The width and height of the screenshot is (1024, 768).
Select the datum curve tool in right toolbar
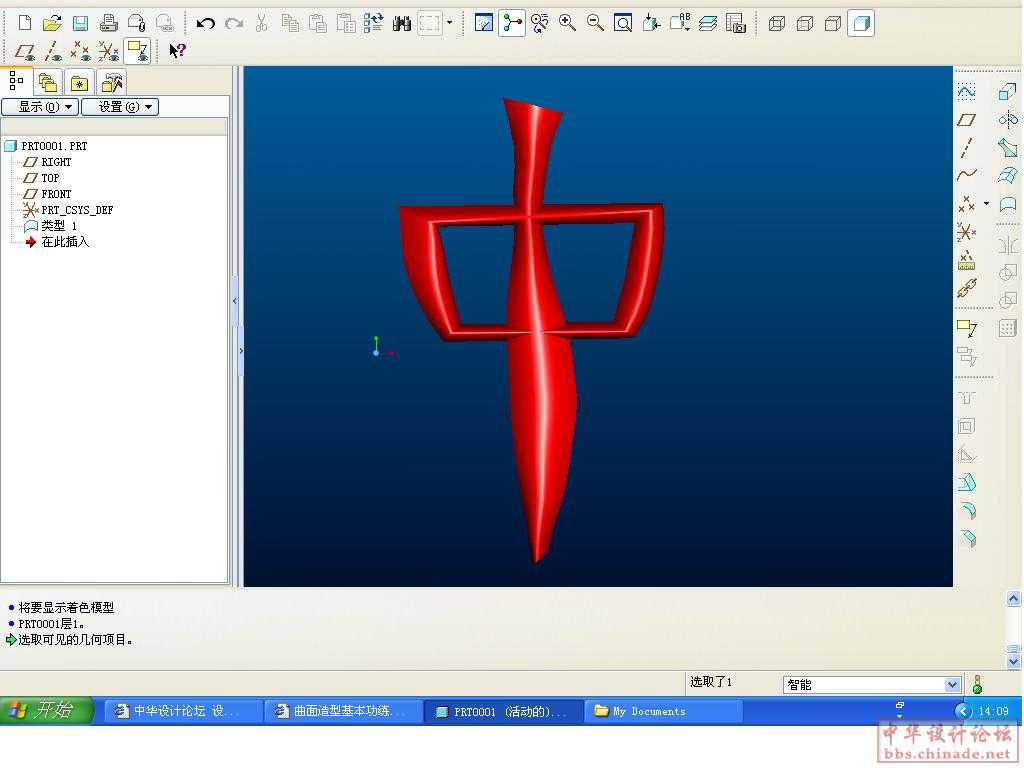[x=967, y=175]
